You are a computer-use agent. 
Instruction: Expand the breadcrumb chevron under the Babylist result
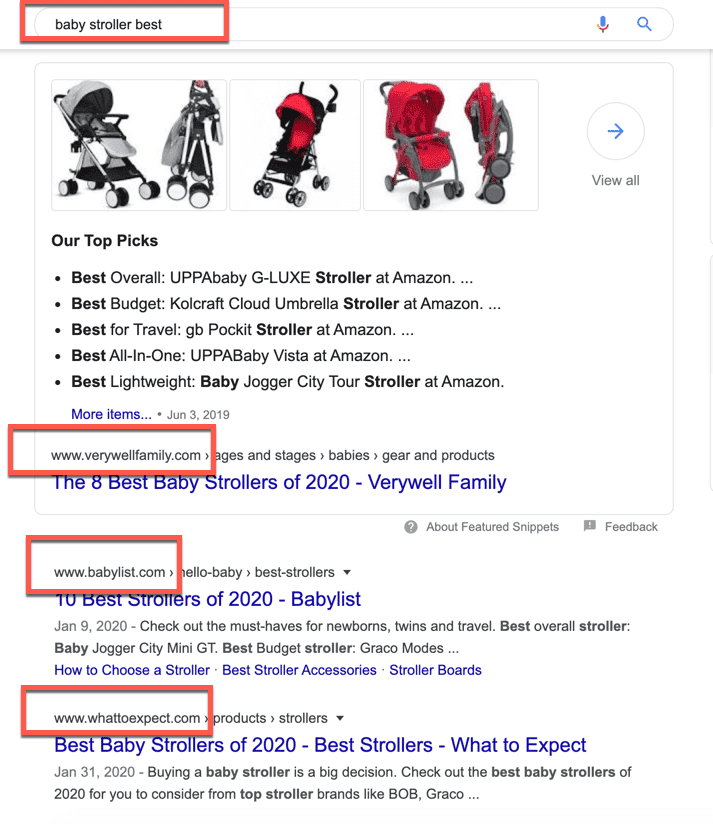coord(347,572)
